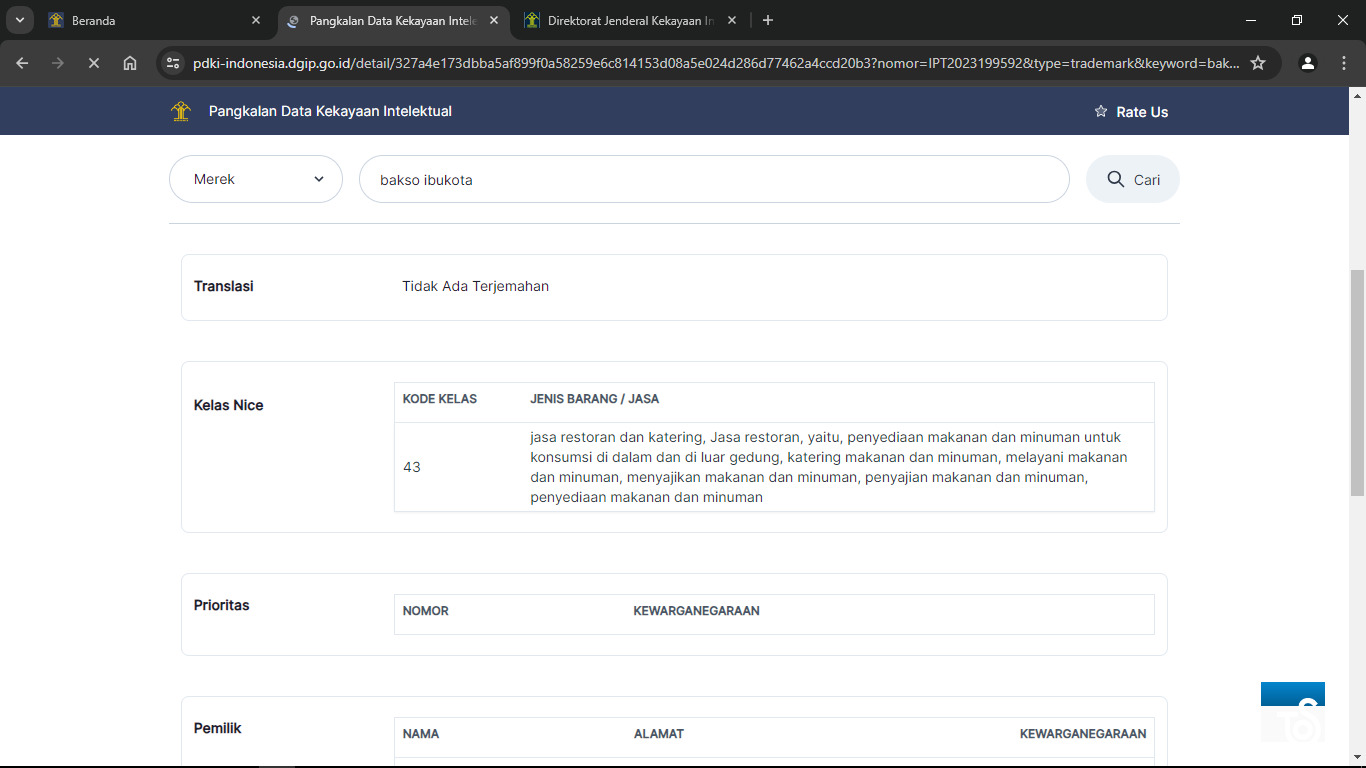Screen dimensions: 1366x768
Task: Click the page vertical scrollbar thumb
Action: point(1357,383)
